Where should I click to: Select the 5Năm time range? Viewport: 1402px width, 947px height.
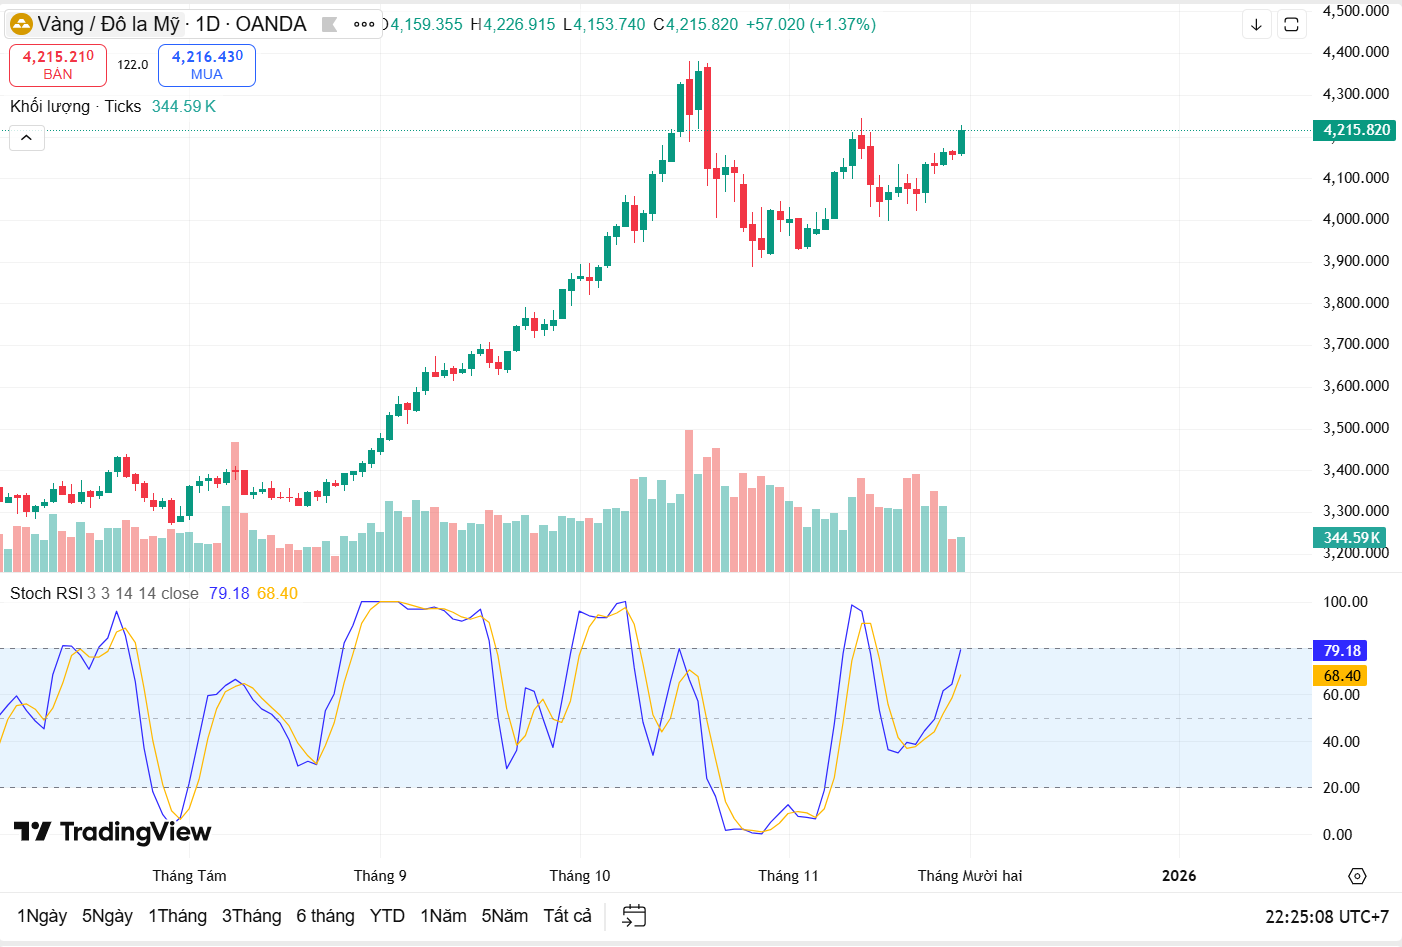pyautogui.click(x=504, y=916)
